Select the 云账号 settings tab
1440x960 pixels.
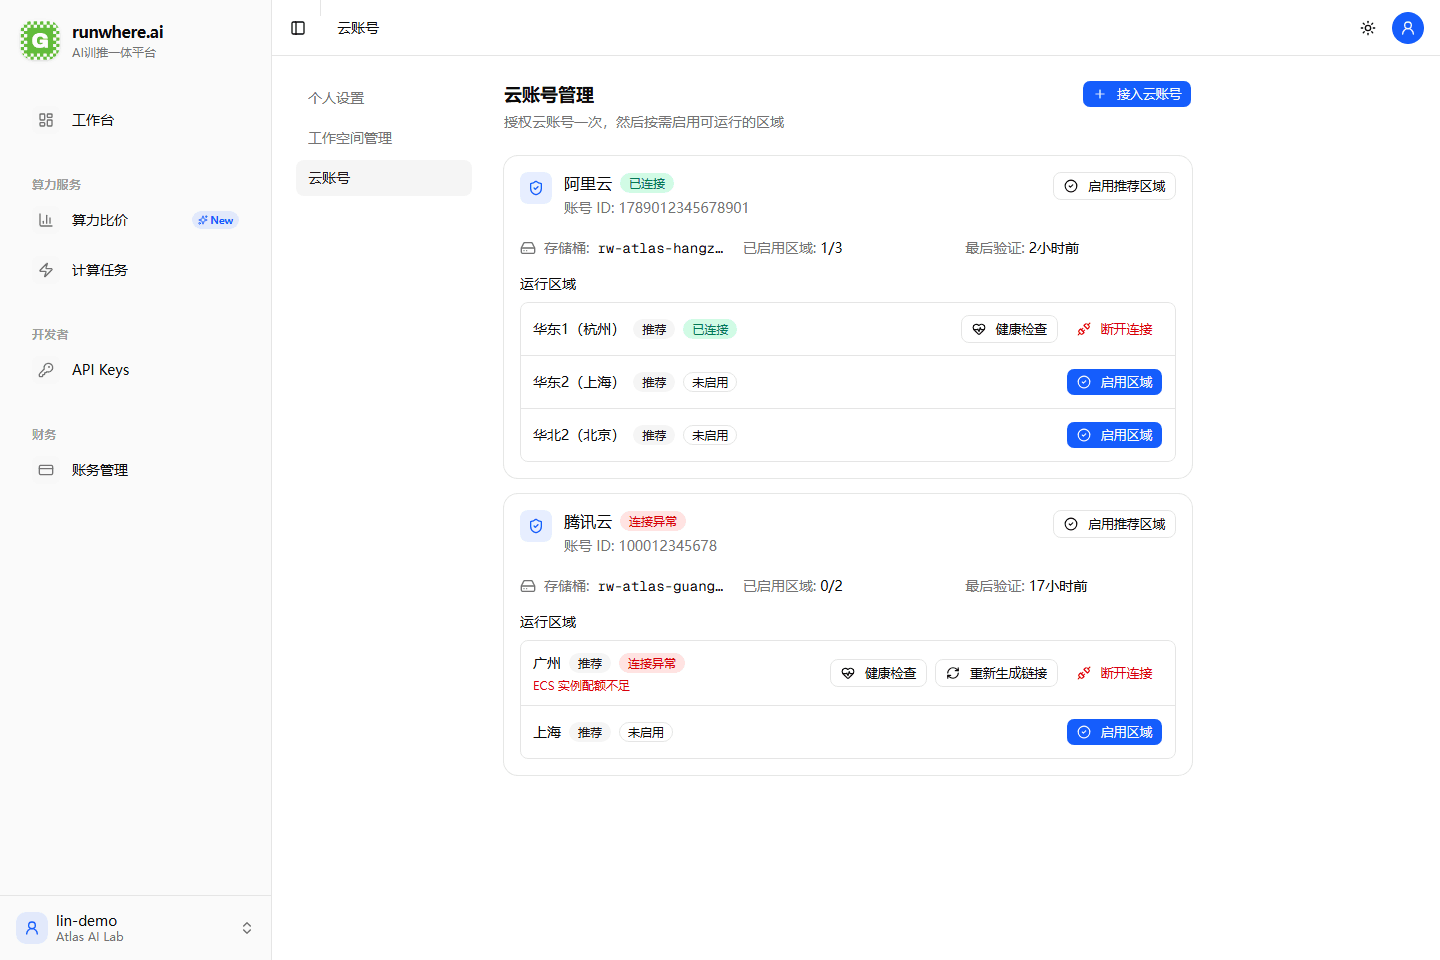[x=384, y=178]
